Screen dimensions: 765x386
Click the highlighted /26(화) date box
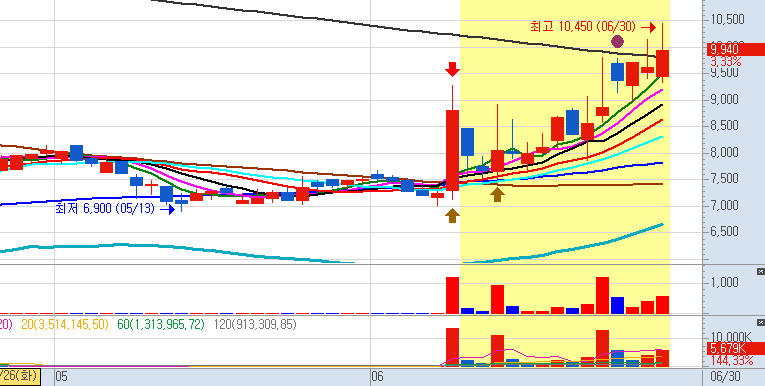coord(20,376)
